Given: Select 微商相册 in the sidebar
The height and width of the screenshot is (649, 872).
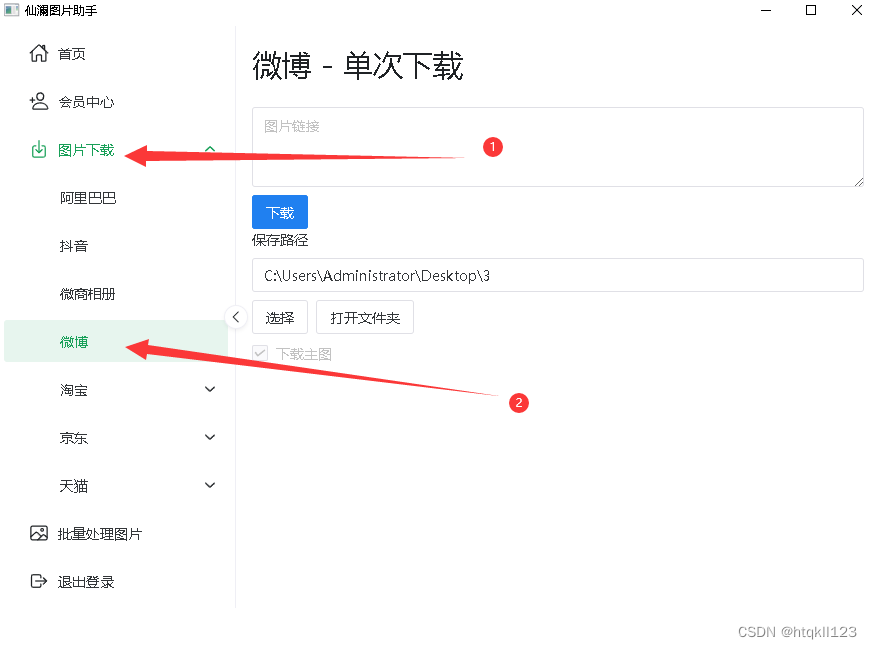Looking at the screenshot, I should tap(116, 294).
